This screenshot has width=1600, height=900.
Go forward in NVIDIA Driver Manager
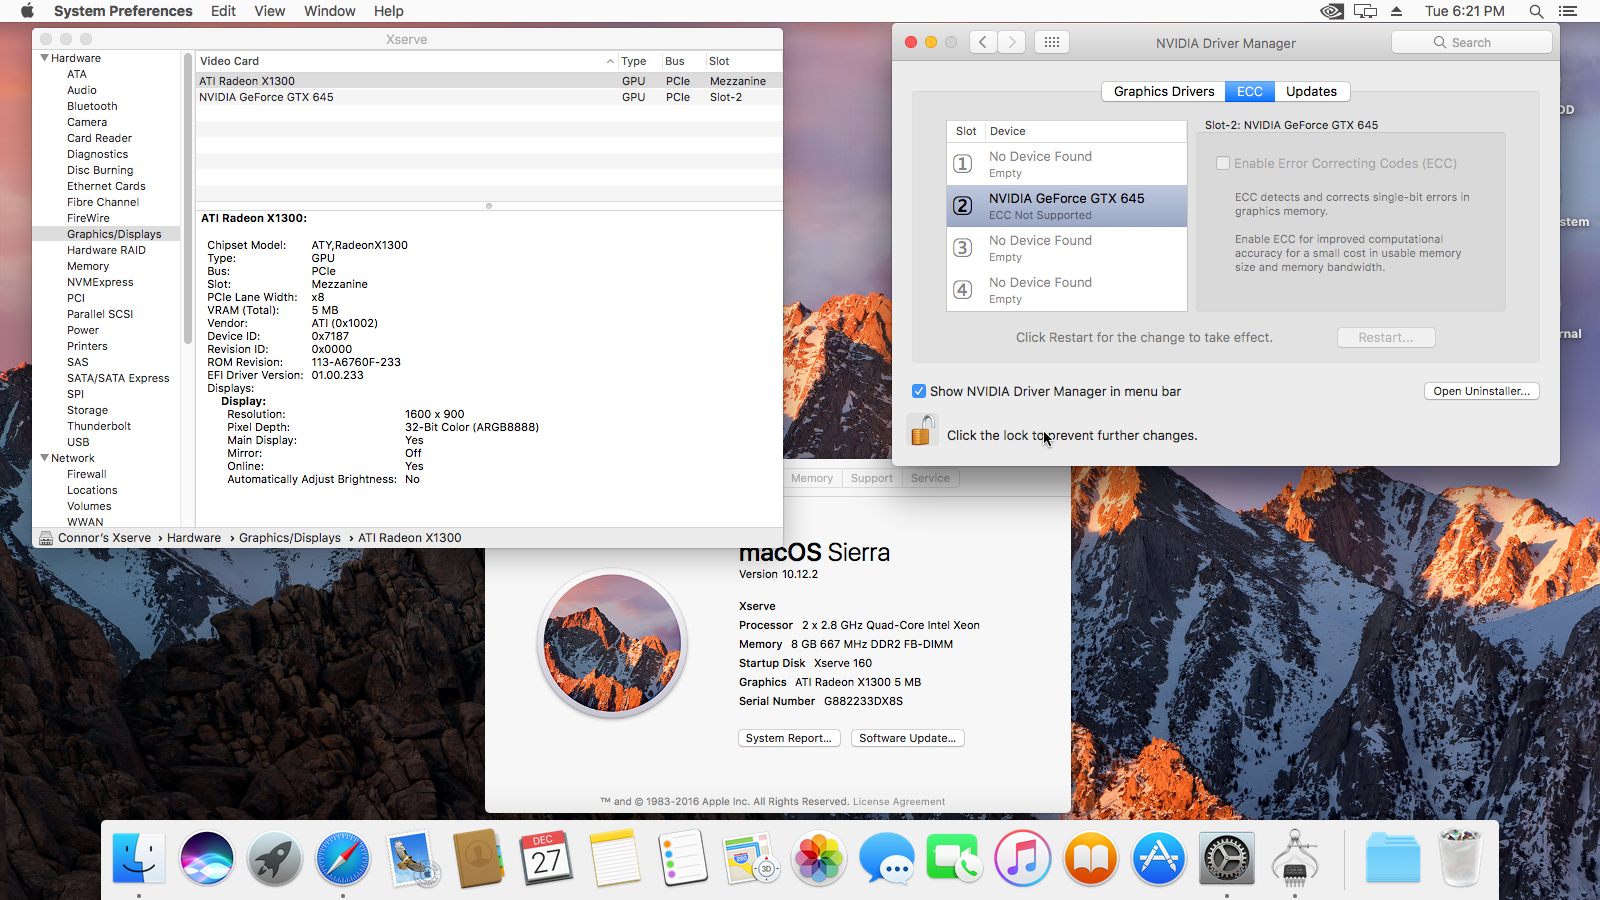(x=1012, y=42)
